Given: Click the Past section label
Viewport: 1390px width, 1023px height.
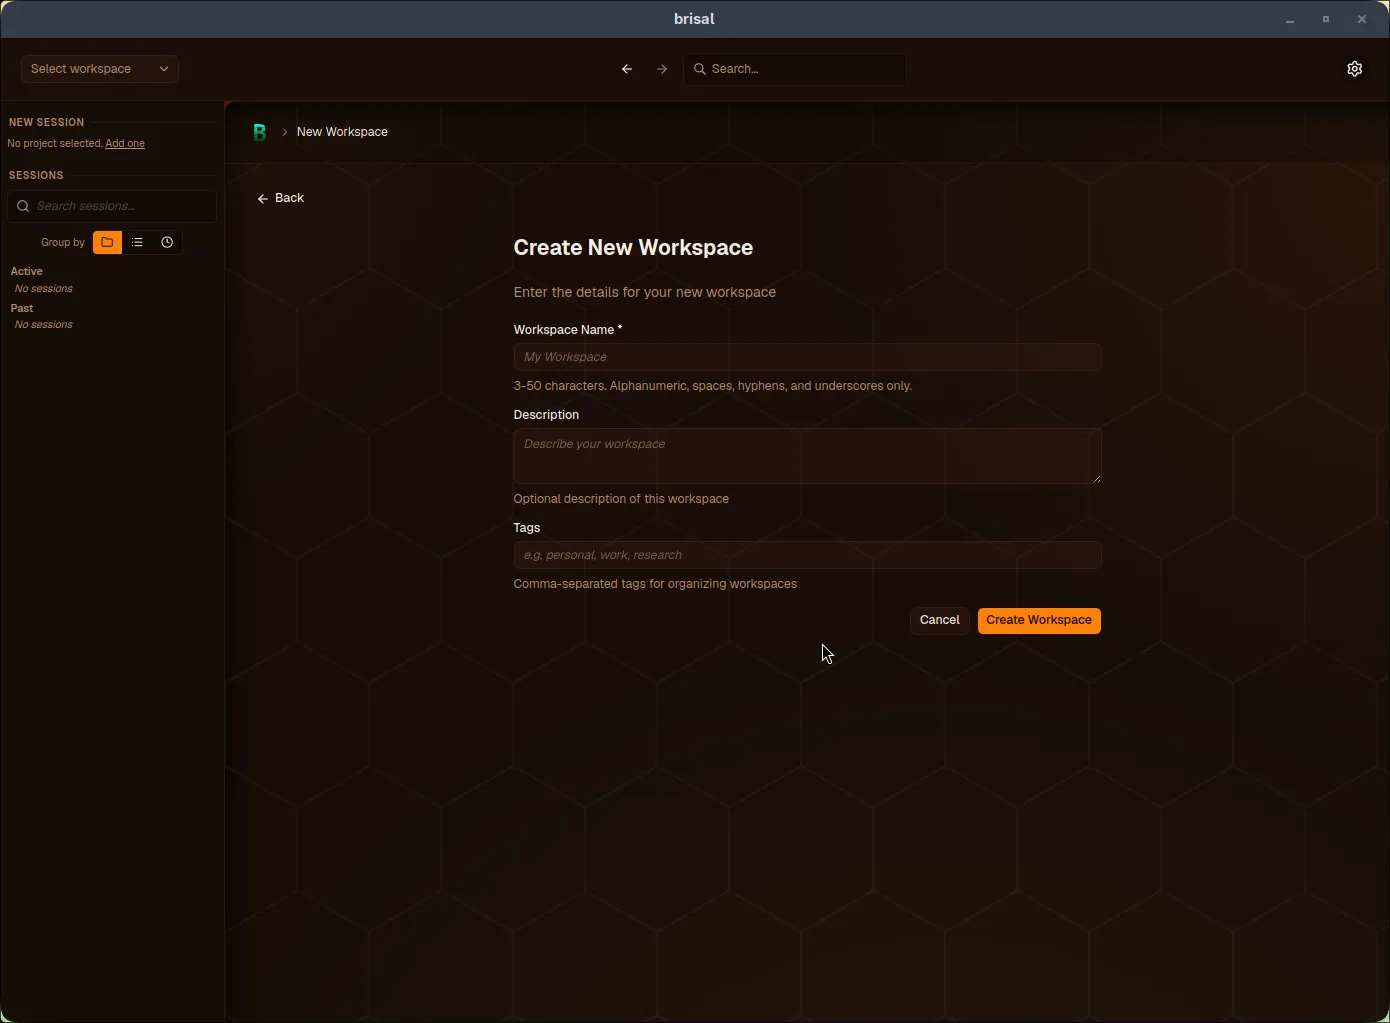Looking at the screenshot, I should tap(22, 308).
